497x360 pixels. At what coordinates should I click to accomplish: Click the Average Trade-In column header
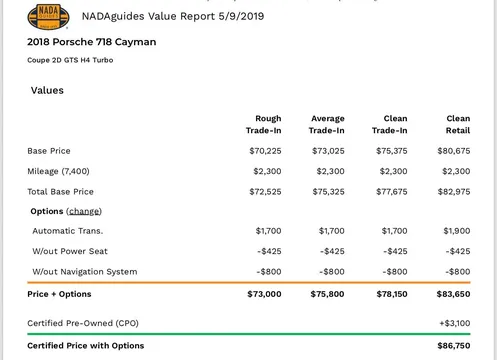tap(327, 124)
